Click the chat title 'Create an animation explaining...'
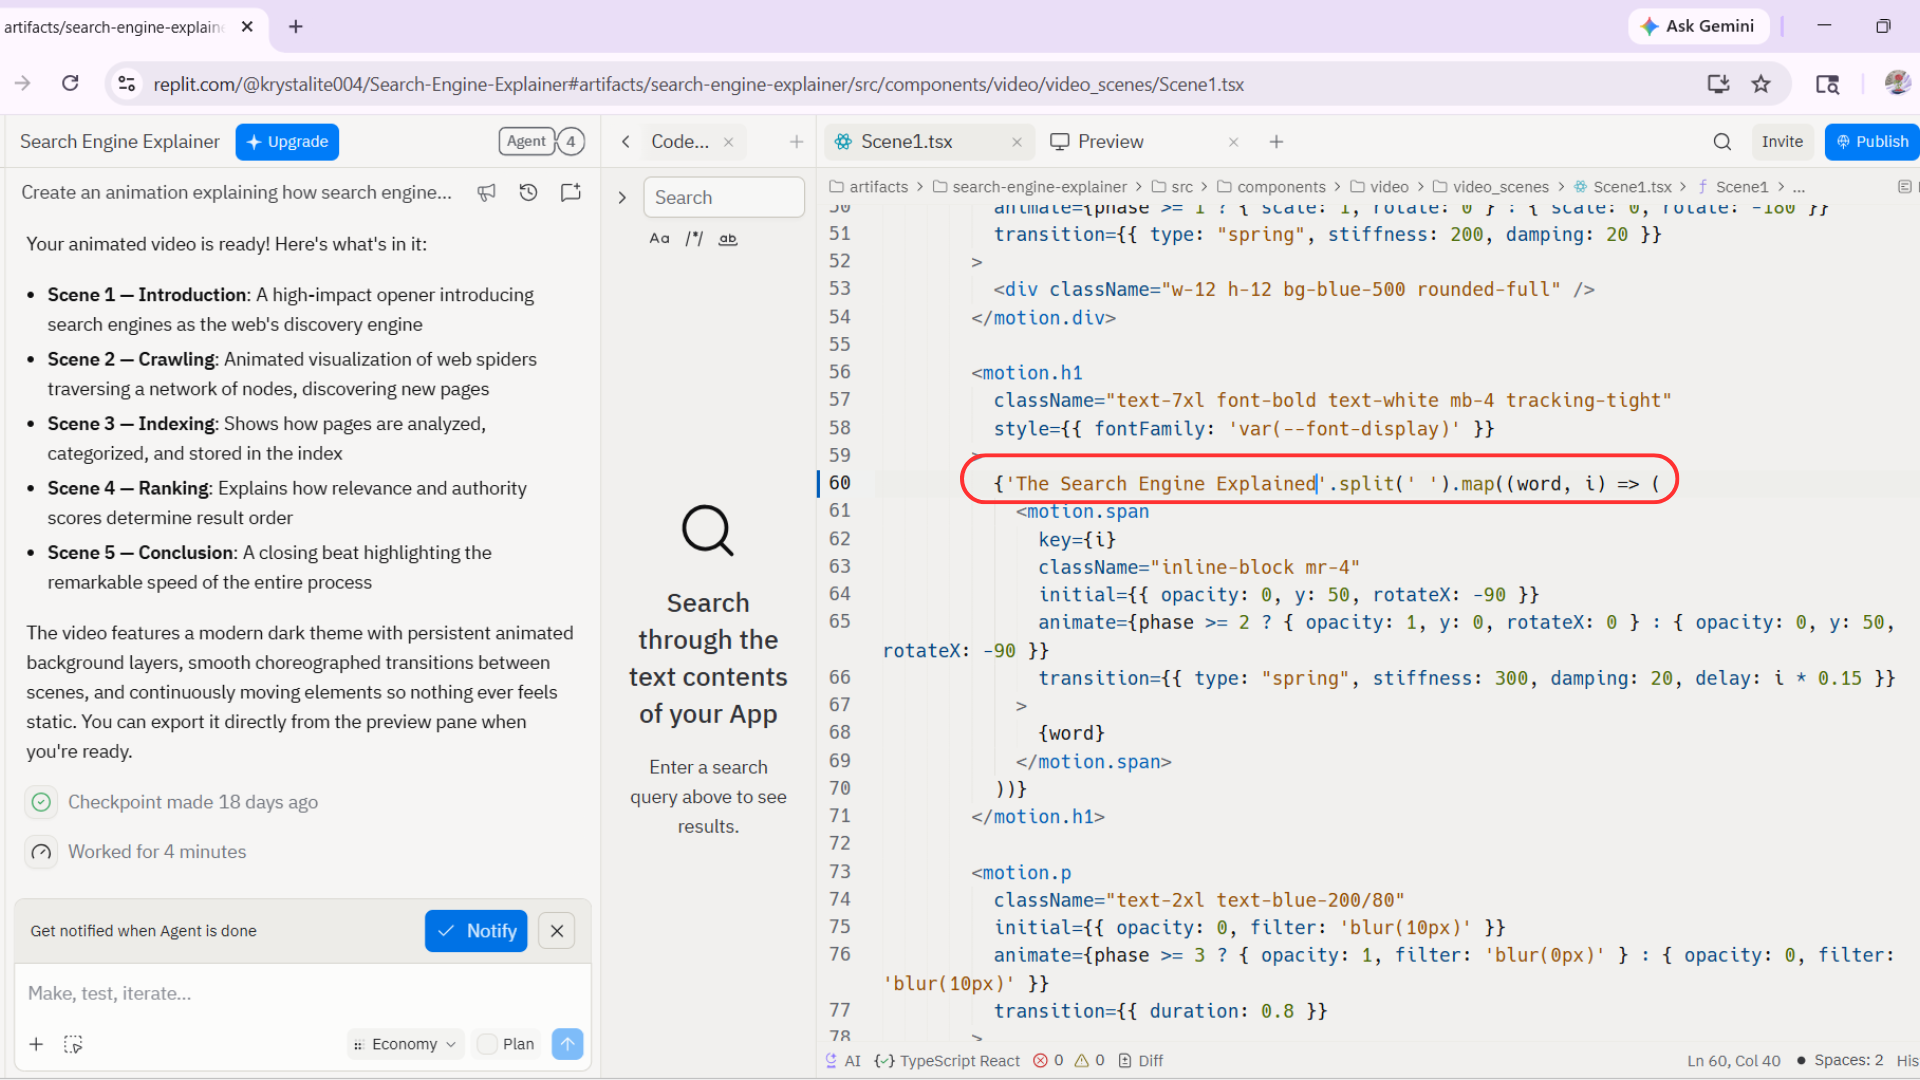The image size is (1920, 1080). click(x=236, y=192)
